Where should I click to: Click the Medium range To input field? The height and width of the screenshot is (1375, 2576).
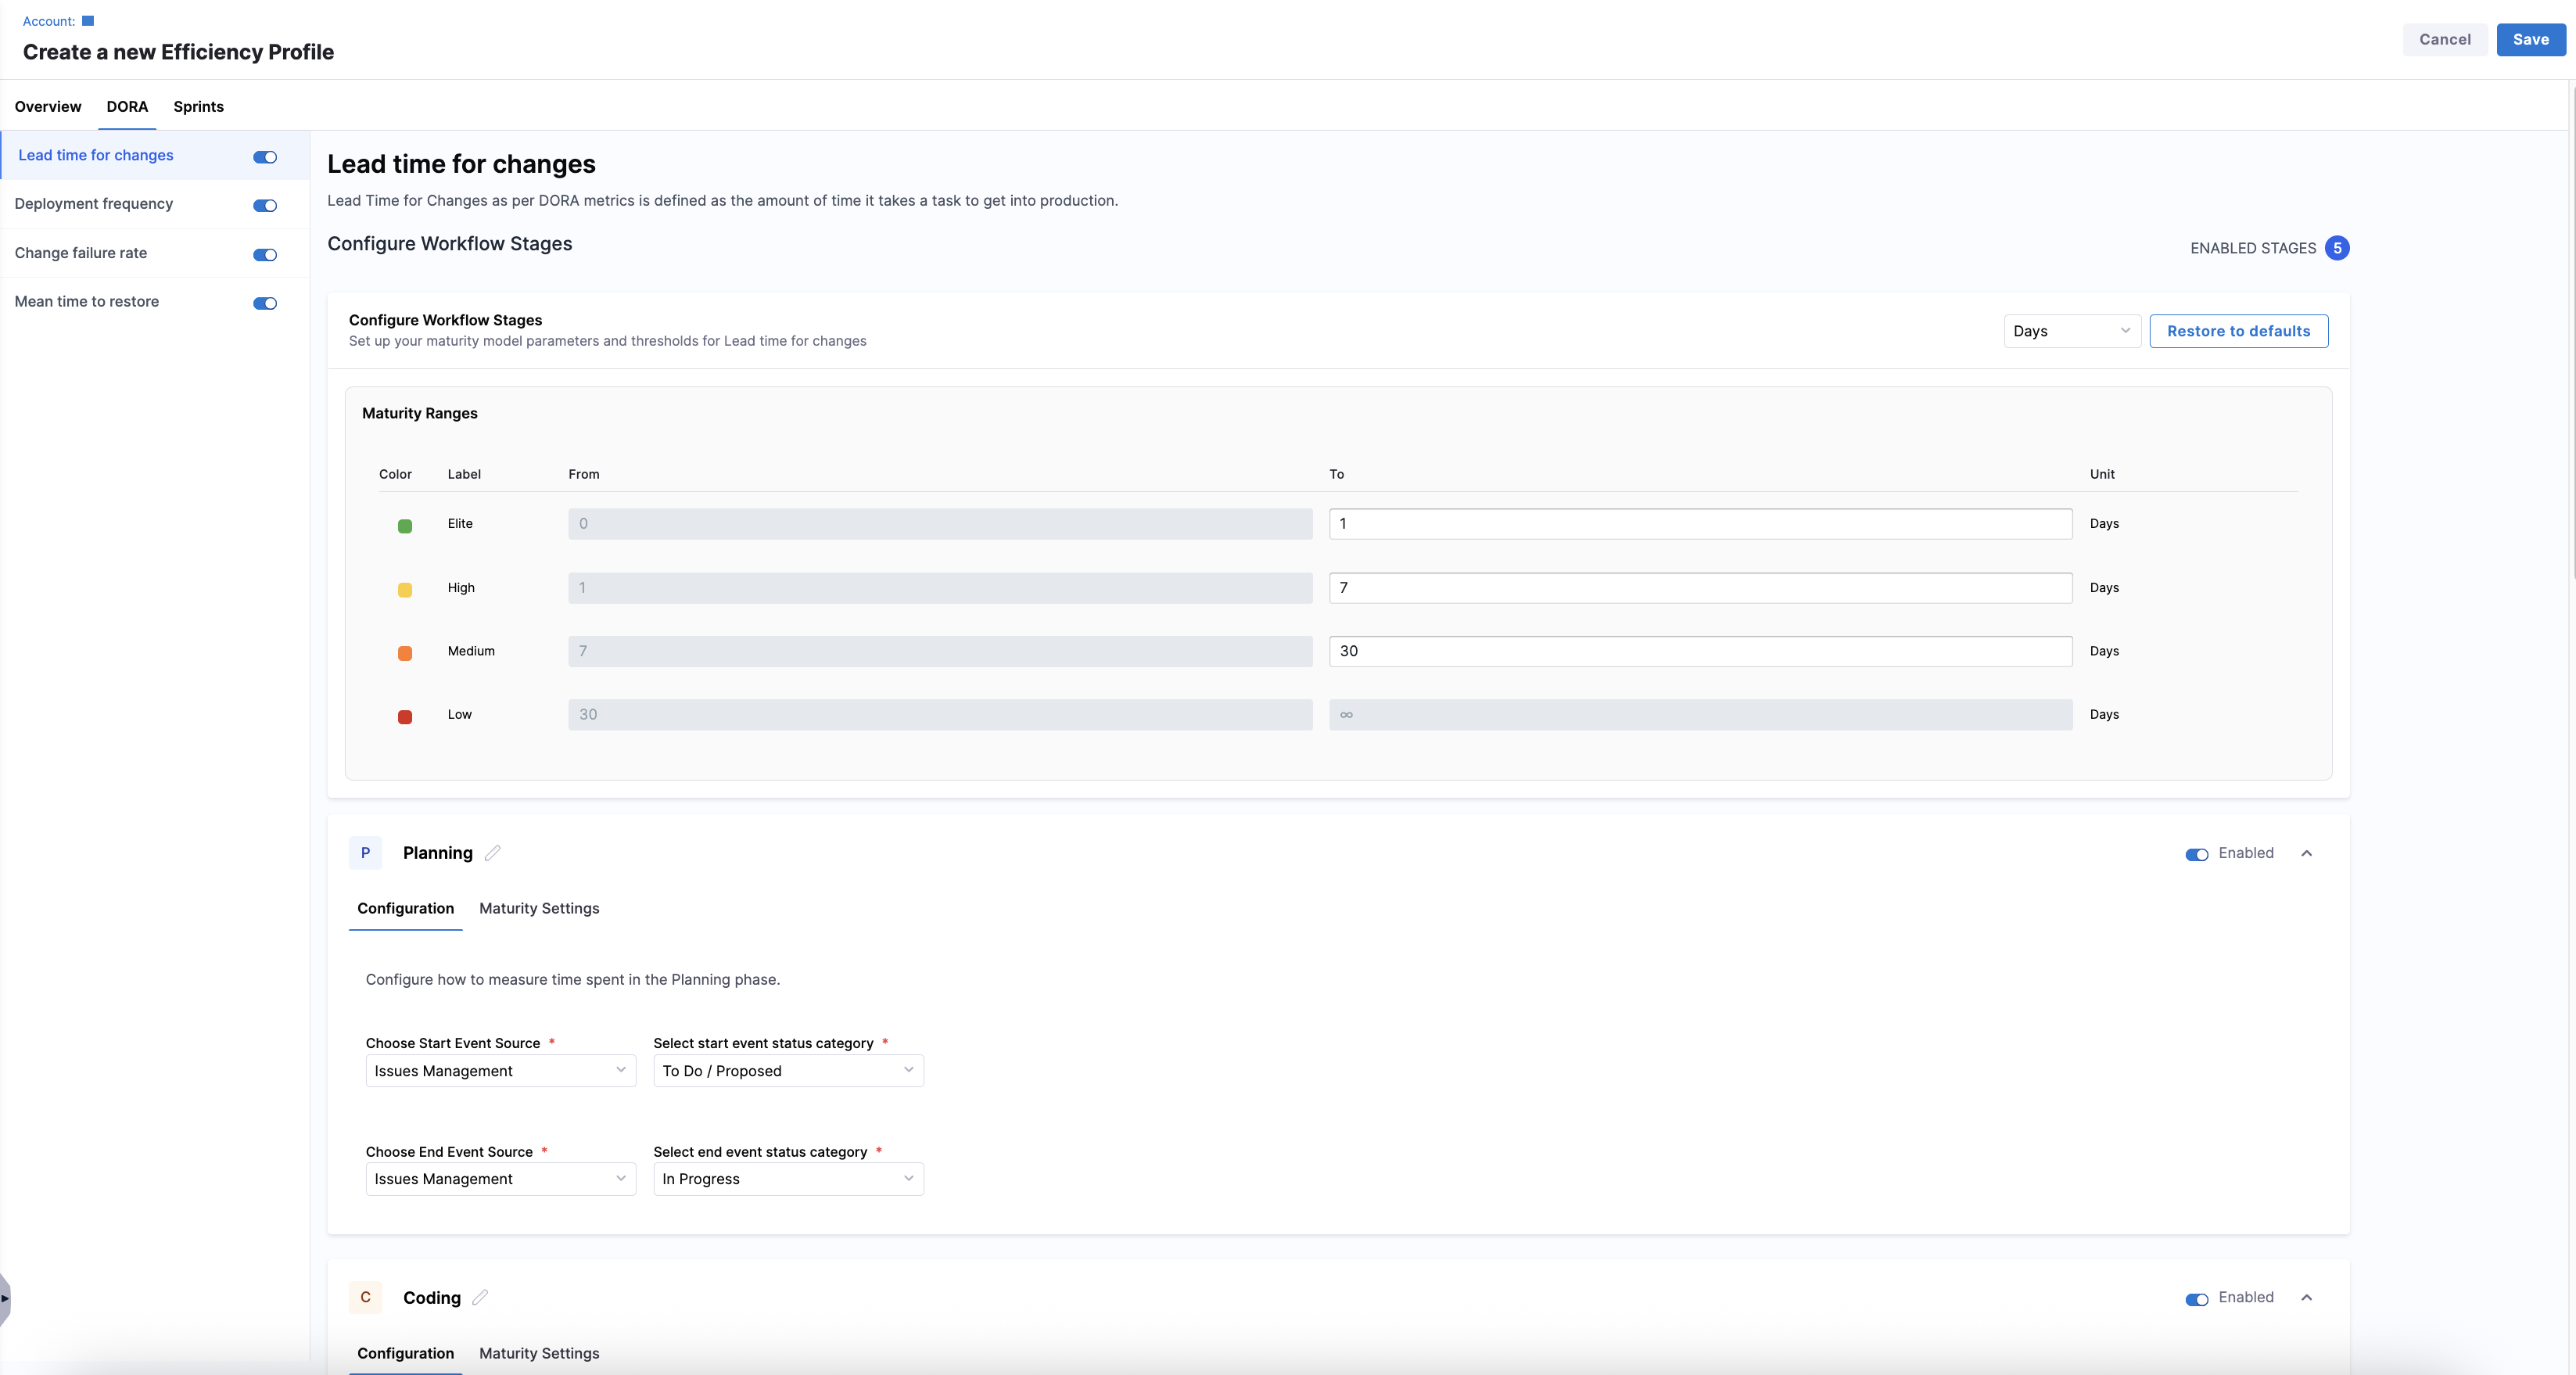(1700, 651)
